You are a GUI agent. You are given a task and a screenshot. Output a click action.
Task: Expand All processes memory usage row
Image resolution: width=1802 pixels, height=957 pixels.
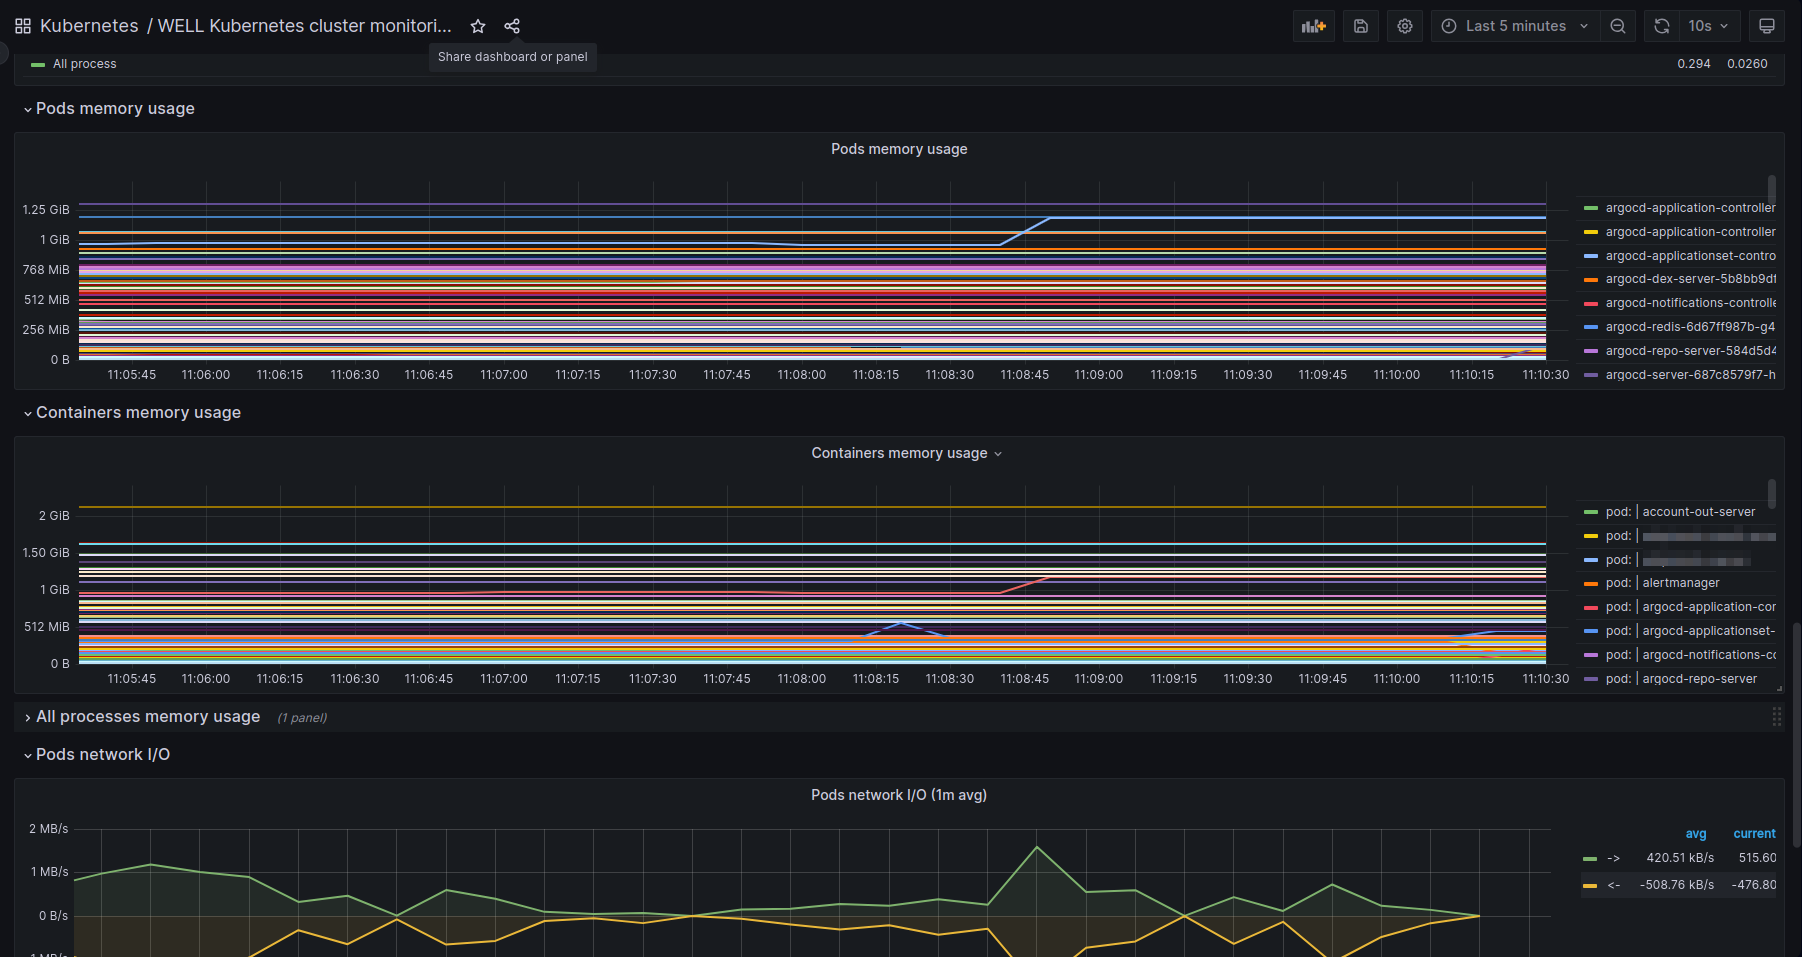point(147,717)
